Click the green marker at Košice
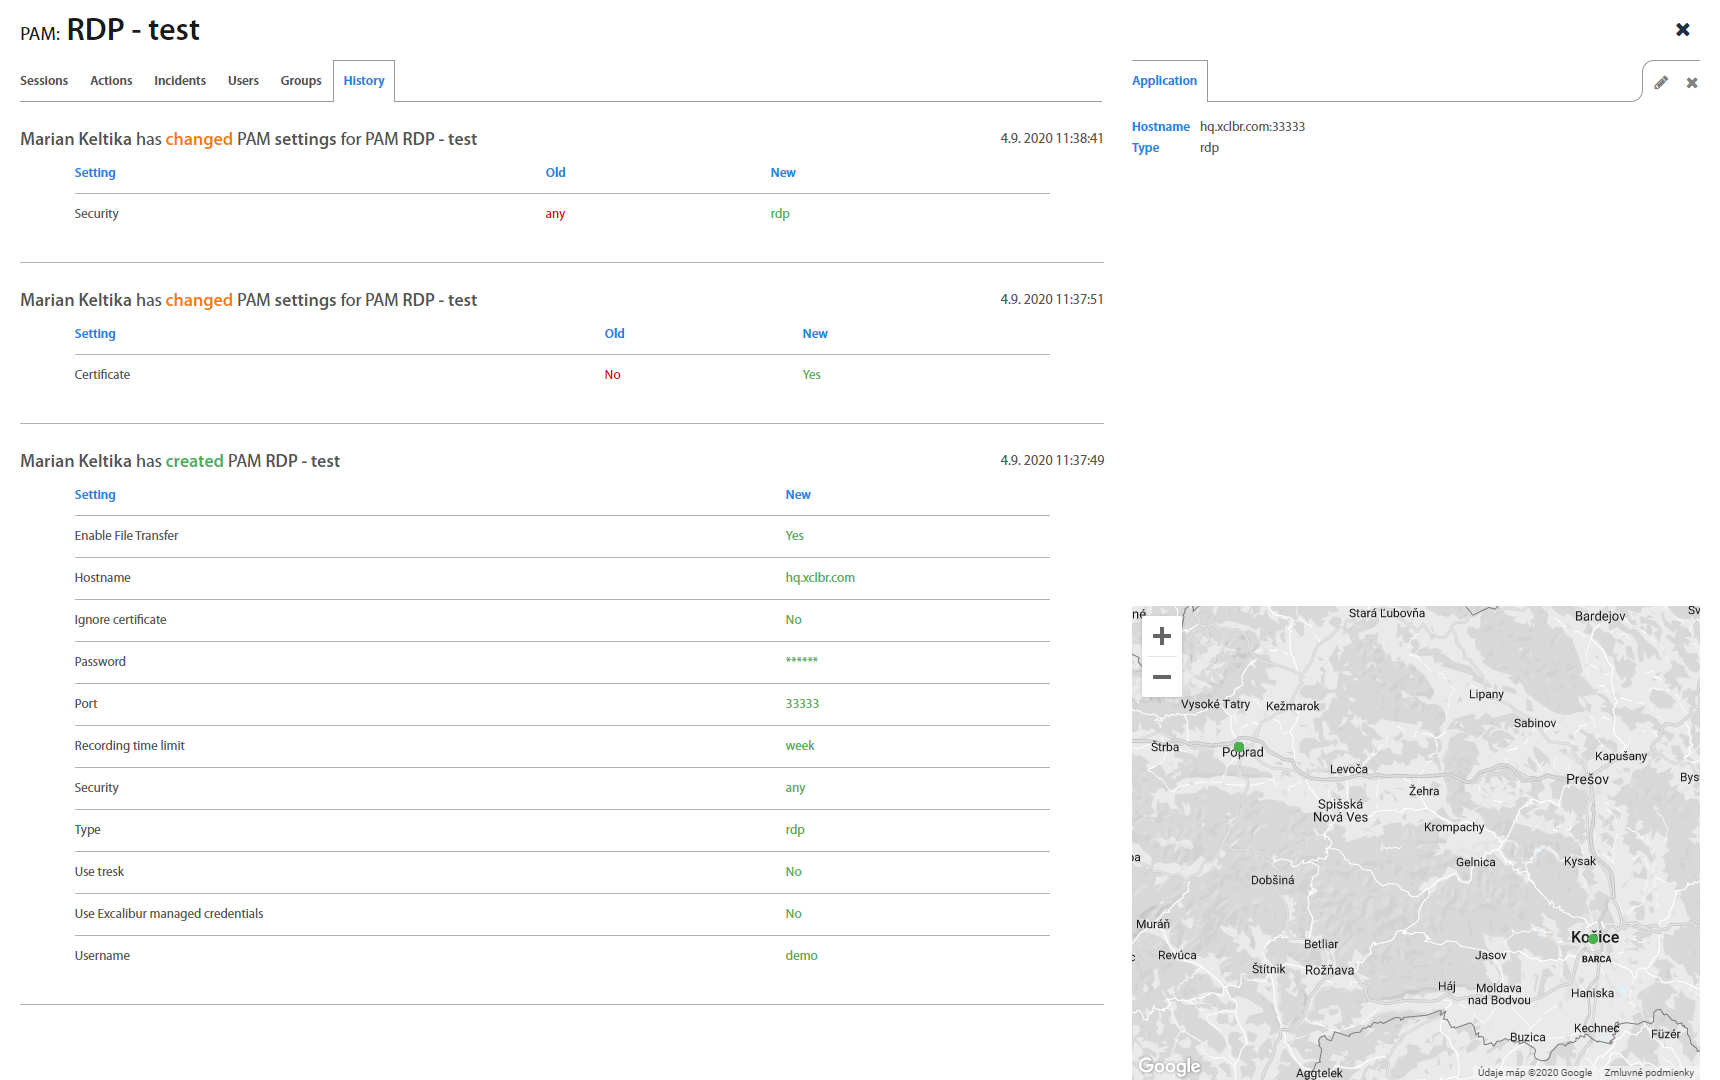Image resolution: width=1720 pixels, height=1080 pixels. 1593,938
